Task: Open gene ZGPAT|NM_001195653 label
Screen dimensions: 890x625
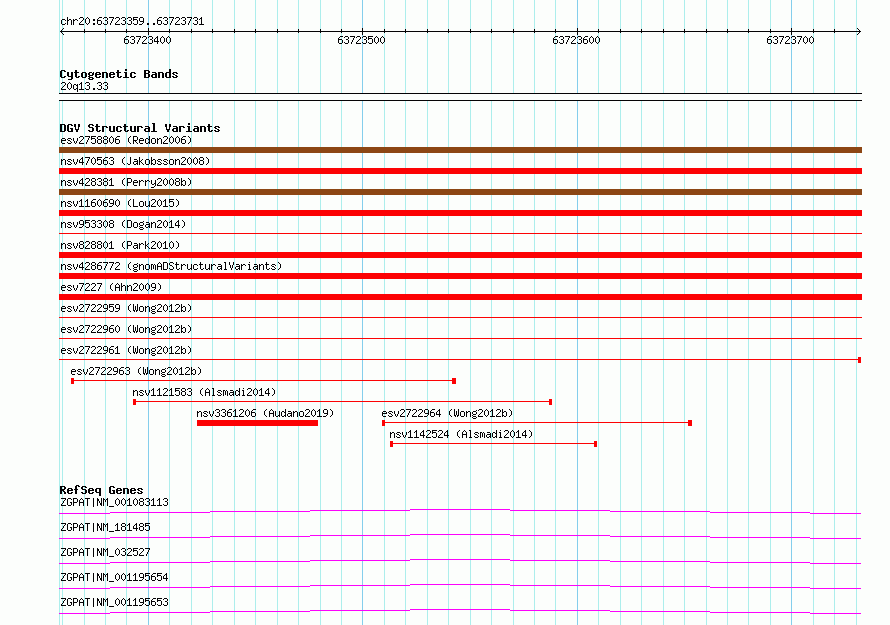Action: pyautogui.click(x=114, y=602)
